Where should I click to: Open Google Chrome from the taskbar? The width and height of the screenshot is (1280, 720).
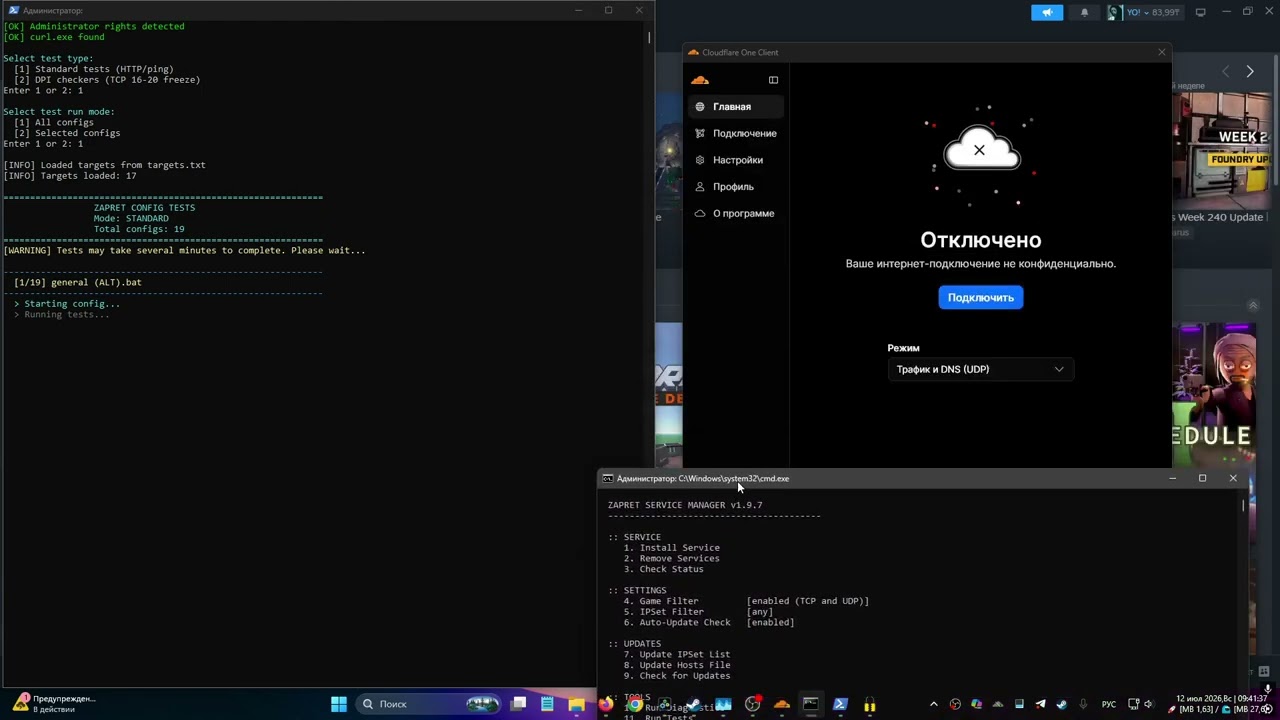(x=635, y=704)
